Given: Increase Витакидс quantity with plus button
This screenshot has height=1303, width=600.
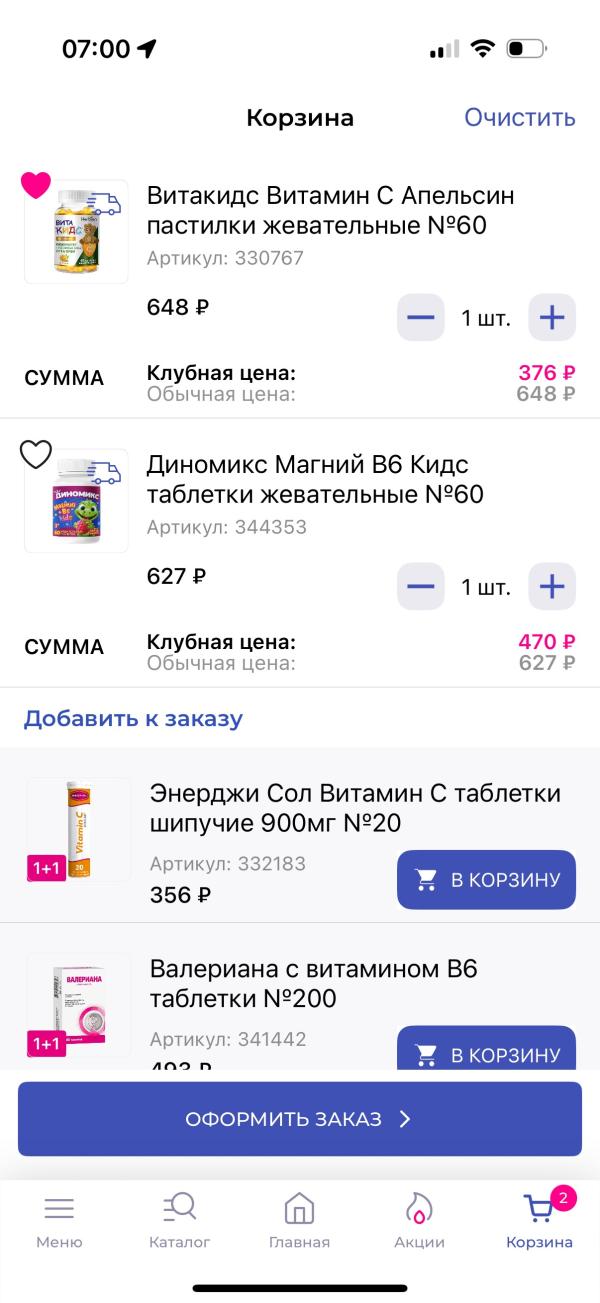Looking at the screenshot, I should (x=551, y=316).
